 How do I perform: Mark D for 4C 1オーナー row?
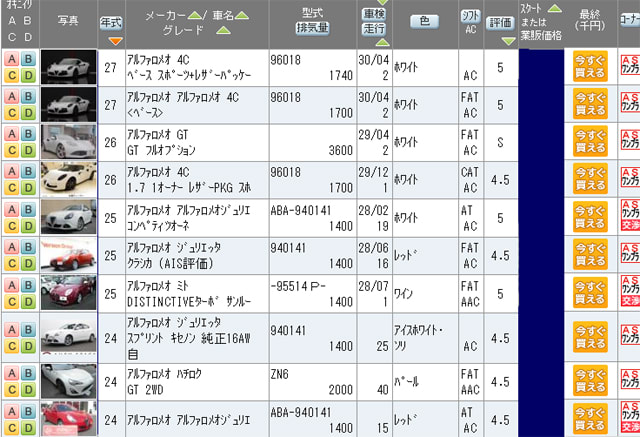click(28, 188)
